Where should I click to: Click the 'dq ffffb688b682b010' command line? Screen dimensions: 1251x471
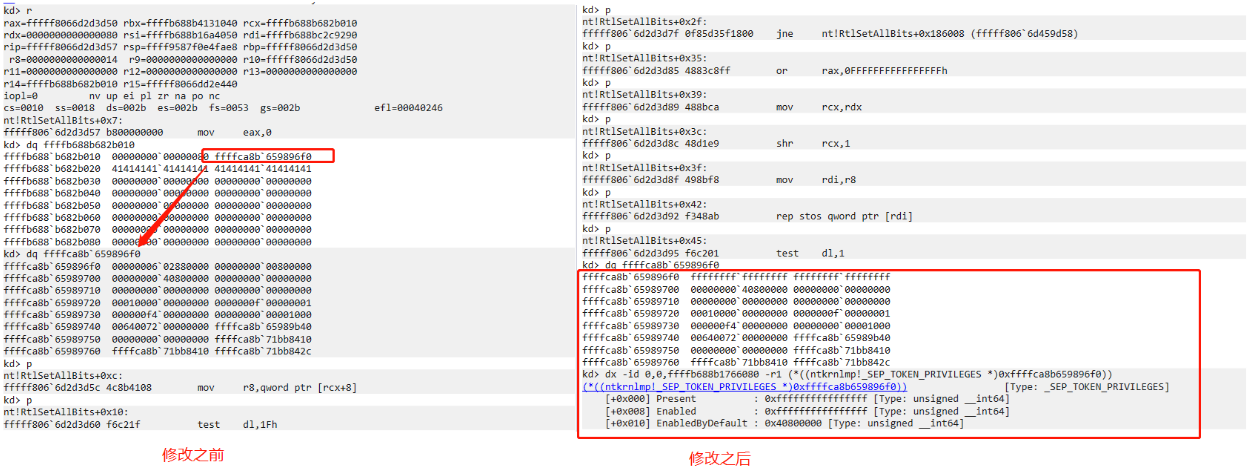coord(61,145)
